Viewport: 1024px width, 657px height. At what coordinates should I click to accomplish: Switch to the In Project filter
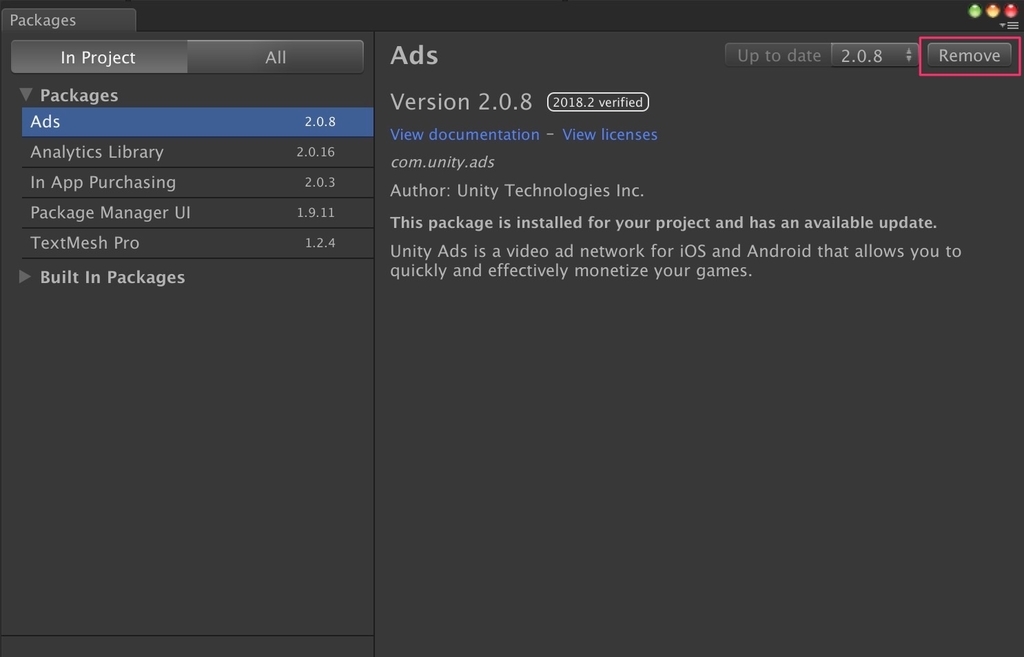tap(99, 57)
